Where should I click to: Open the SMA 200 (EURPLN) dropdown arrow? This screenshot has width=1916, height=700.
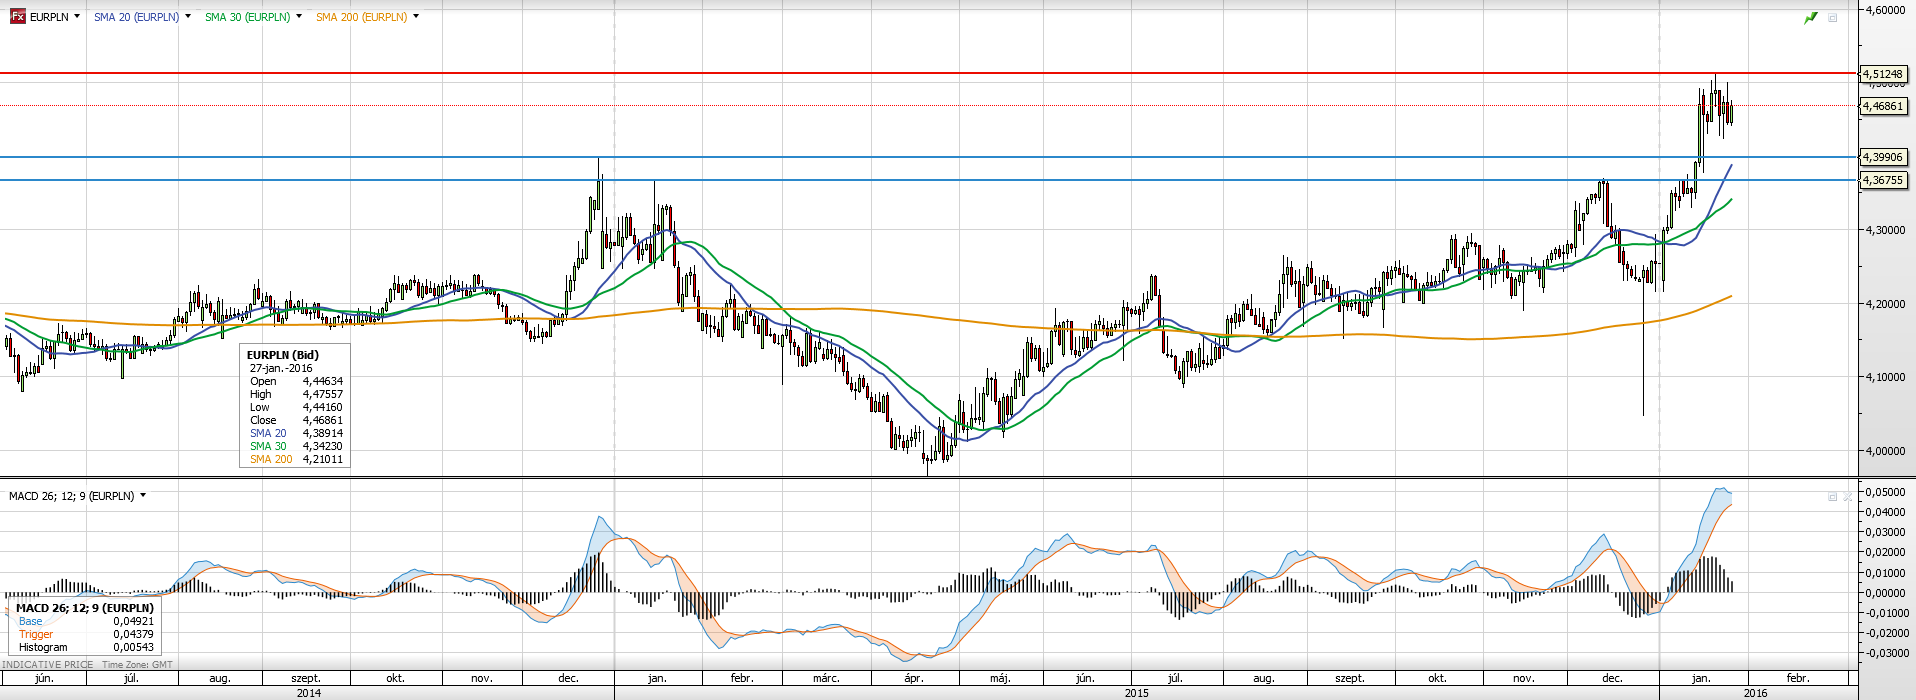tap(416, 17)
